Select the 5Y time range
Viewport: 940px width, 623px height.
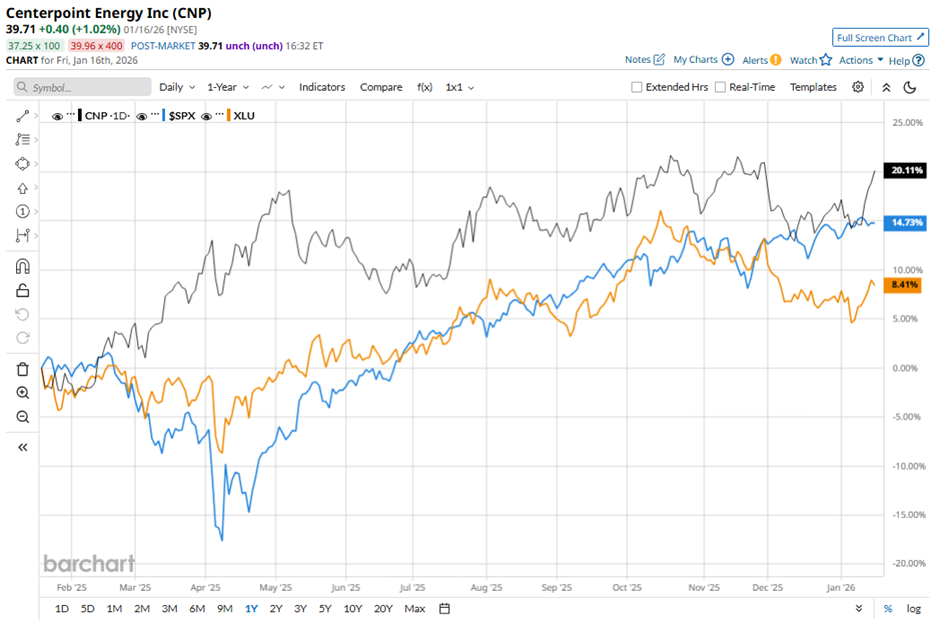325,609
